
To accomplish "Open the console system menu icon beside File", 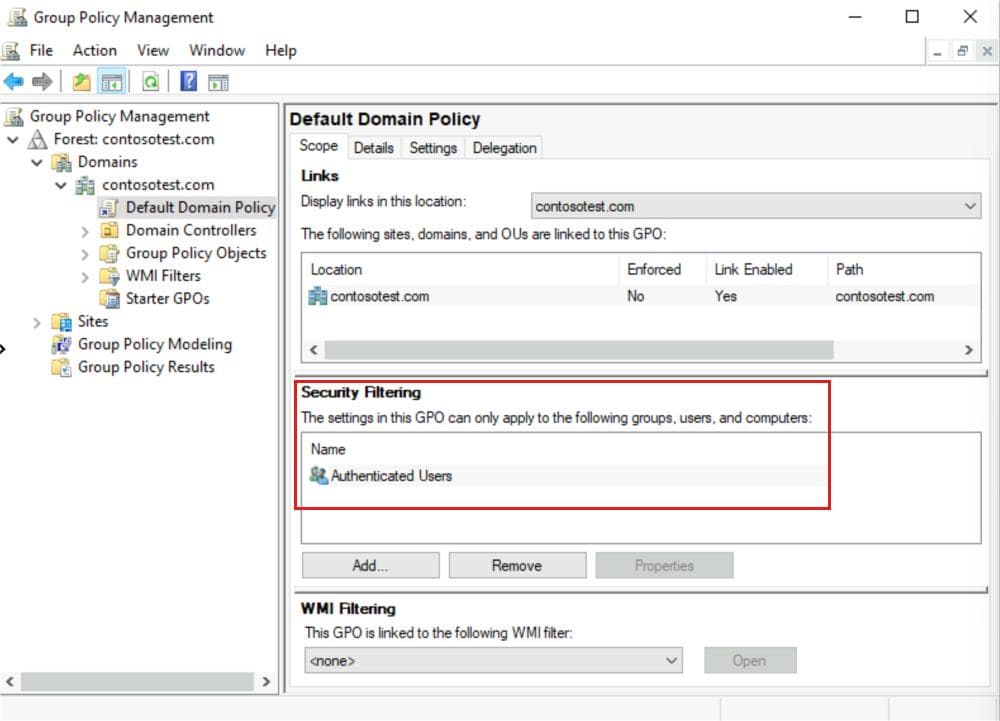I will (11, 50).
